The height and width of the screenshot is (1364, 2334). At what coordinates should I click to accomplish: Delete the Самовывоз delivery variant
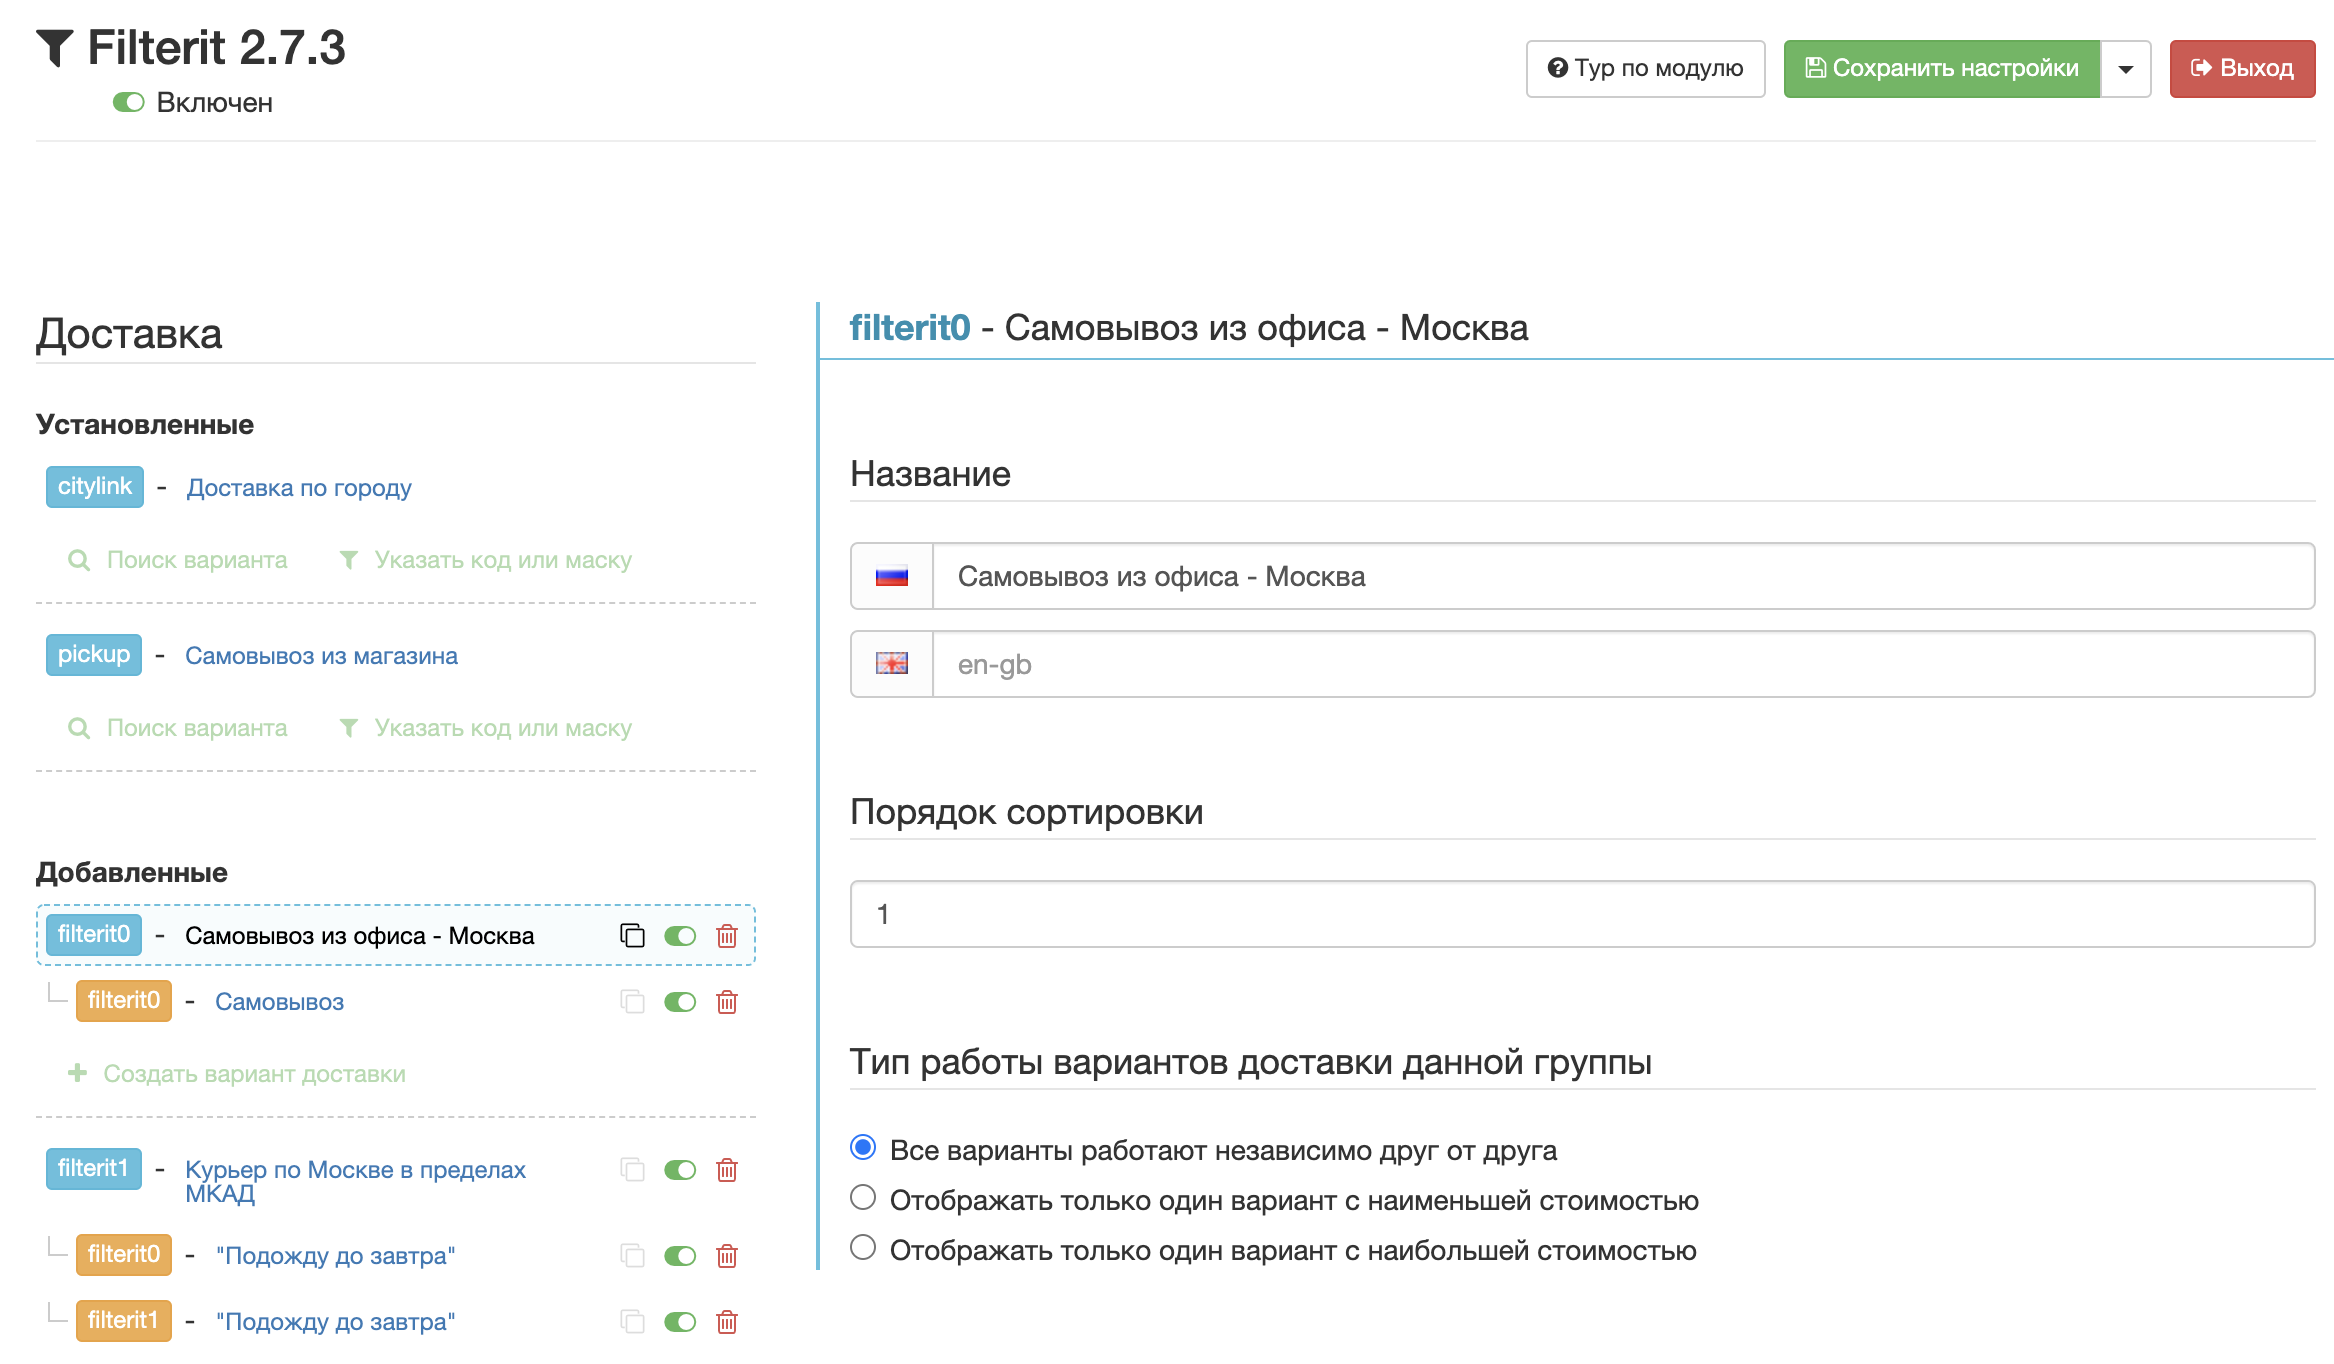(x=727, y=1001)
